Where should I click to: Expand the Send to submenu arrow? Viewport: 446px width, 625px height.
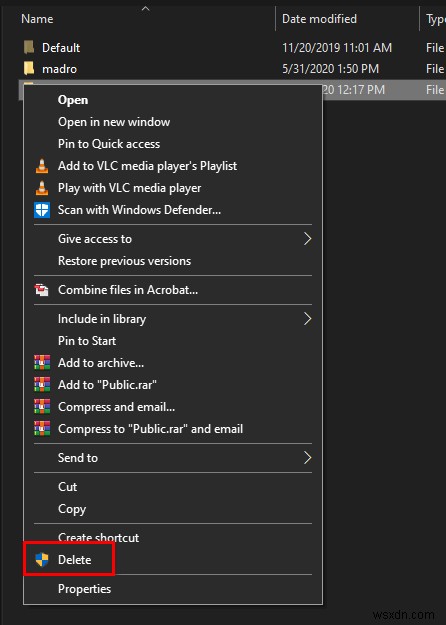(307, 458)
